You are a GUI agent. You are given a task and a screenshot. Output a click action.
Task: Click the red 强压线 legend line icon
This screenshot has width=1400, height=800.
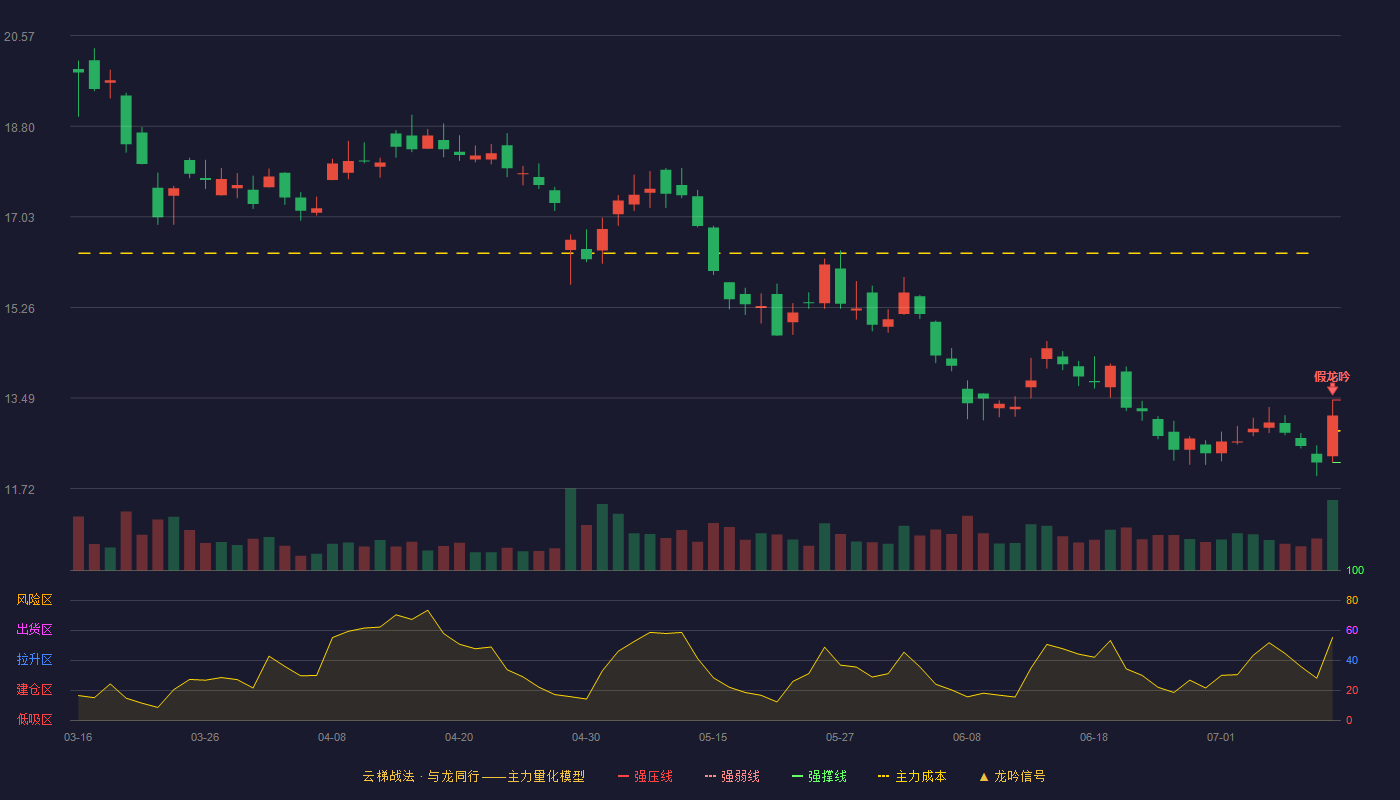[x=624, y=776]
